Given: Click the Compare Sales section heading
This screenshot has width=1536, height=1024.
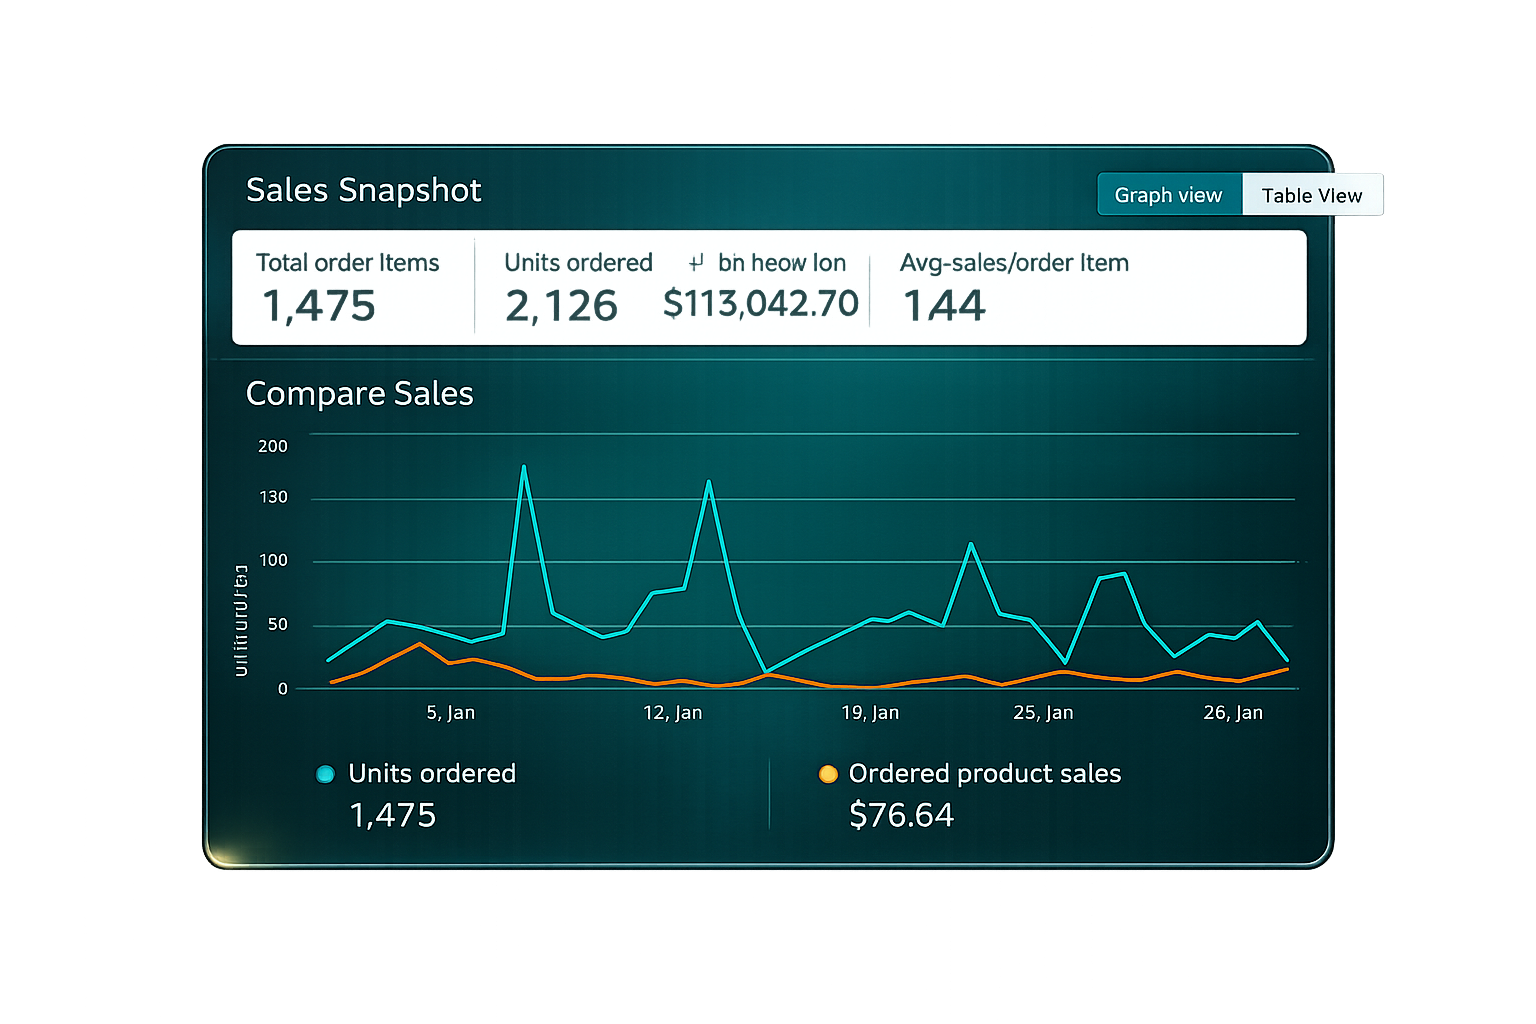Looking at the screenshot, I should (x=359, y=394).
